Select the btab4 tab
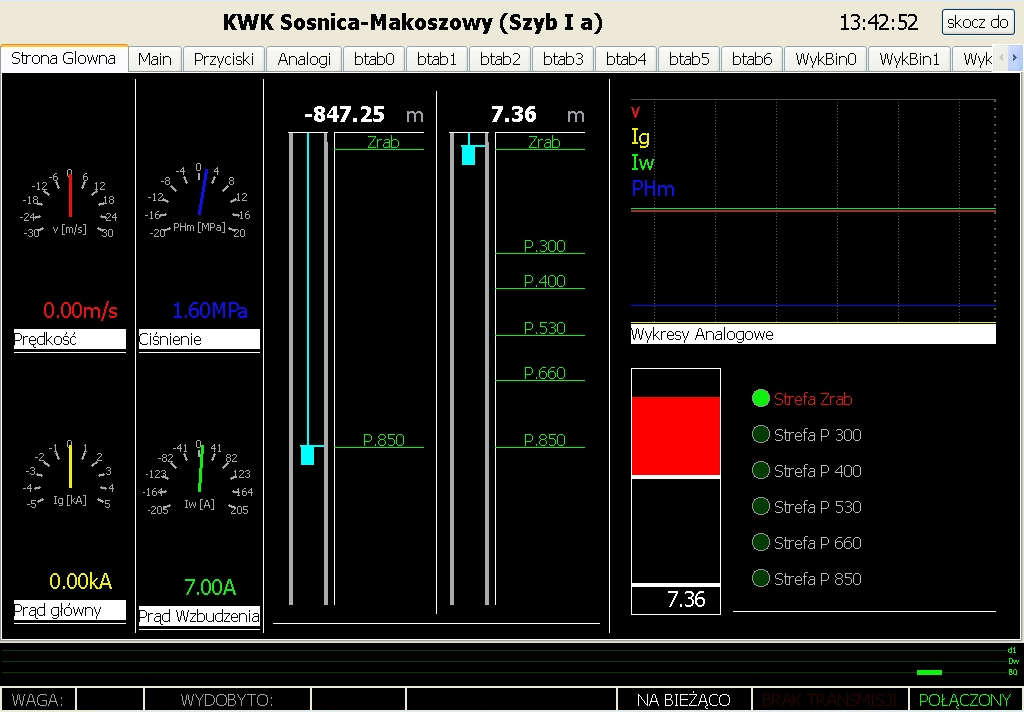This screenshot has height=712, width=1024. [626, 59]
